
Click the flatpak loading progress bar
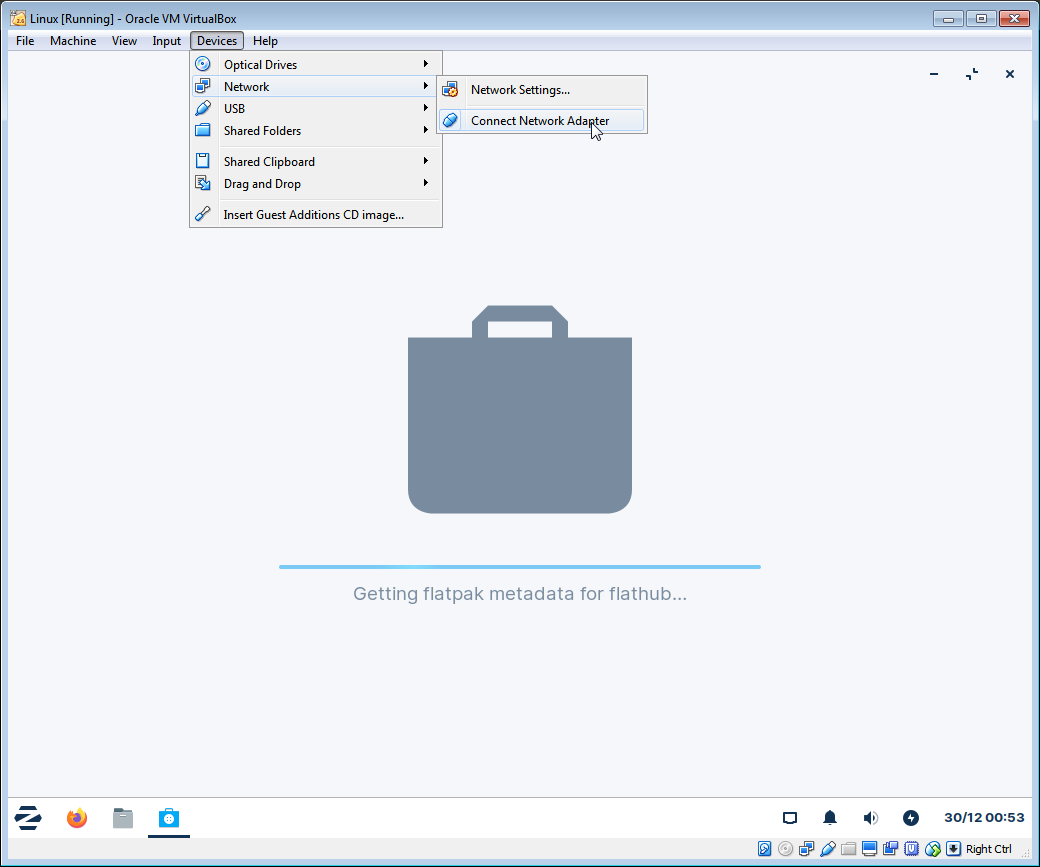520,567
